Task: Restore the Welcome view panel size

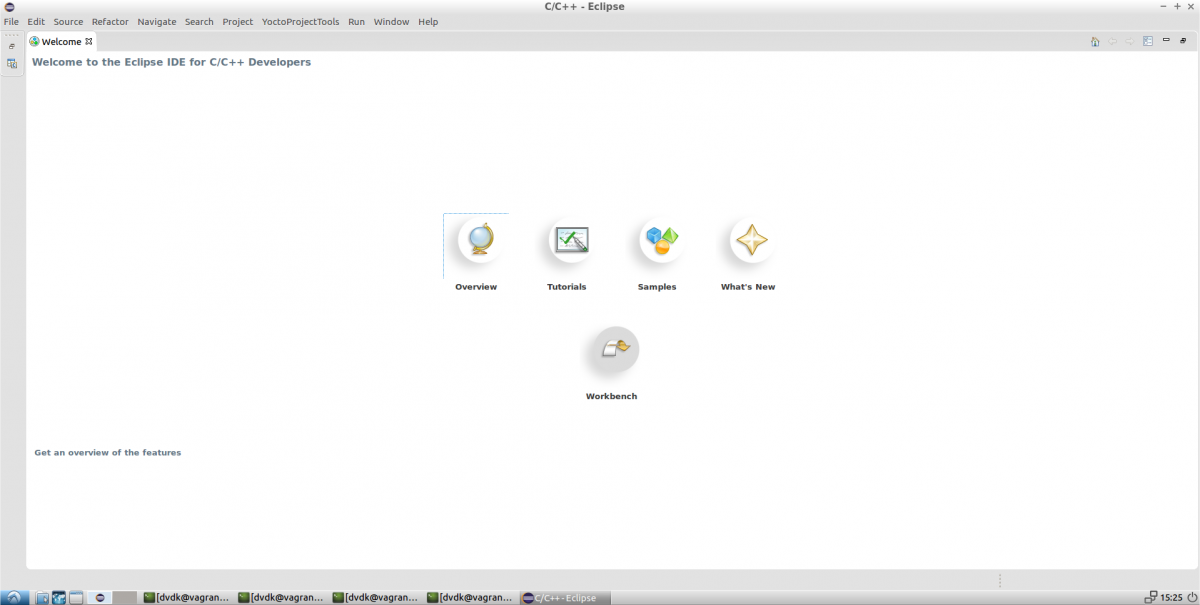Action: tap(1182, 40)
